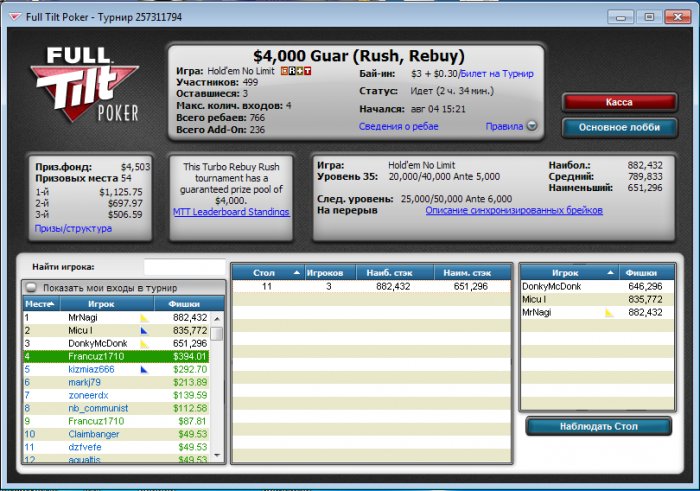The height and width of the screenshot is (491, 700).
Task: Sort tables by Игроков column
Action: point(330,273)
